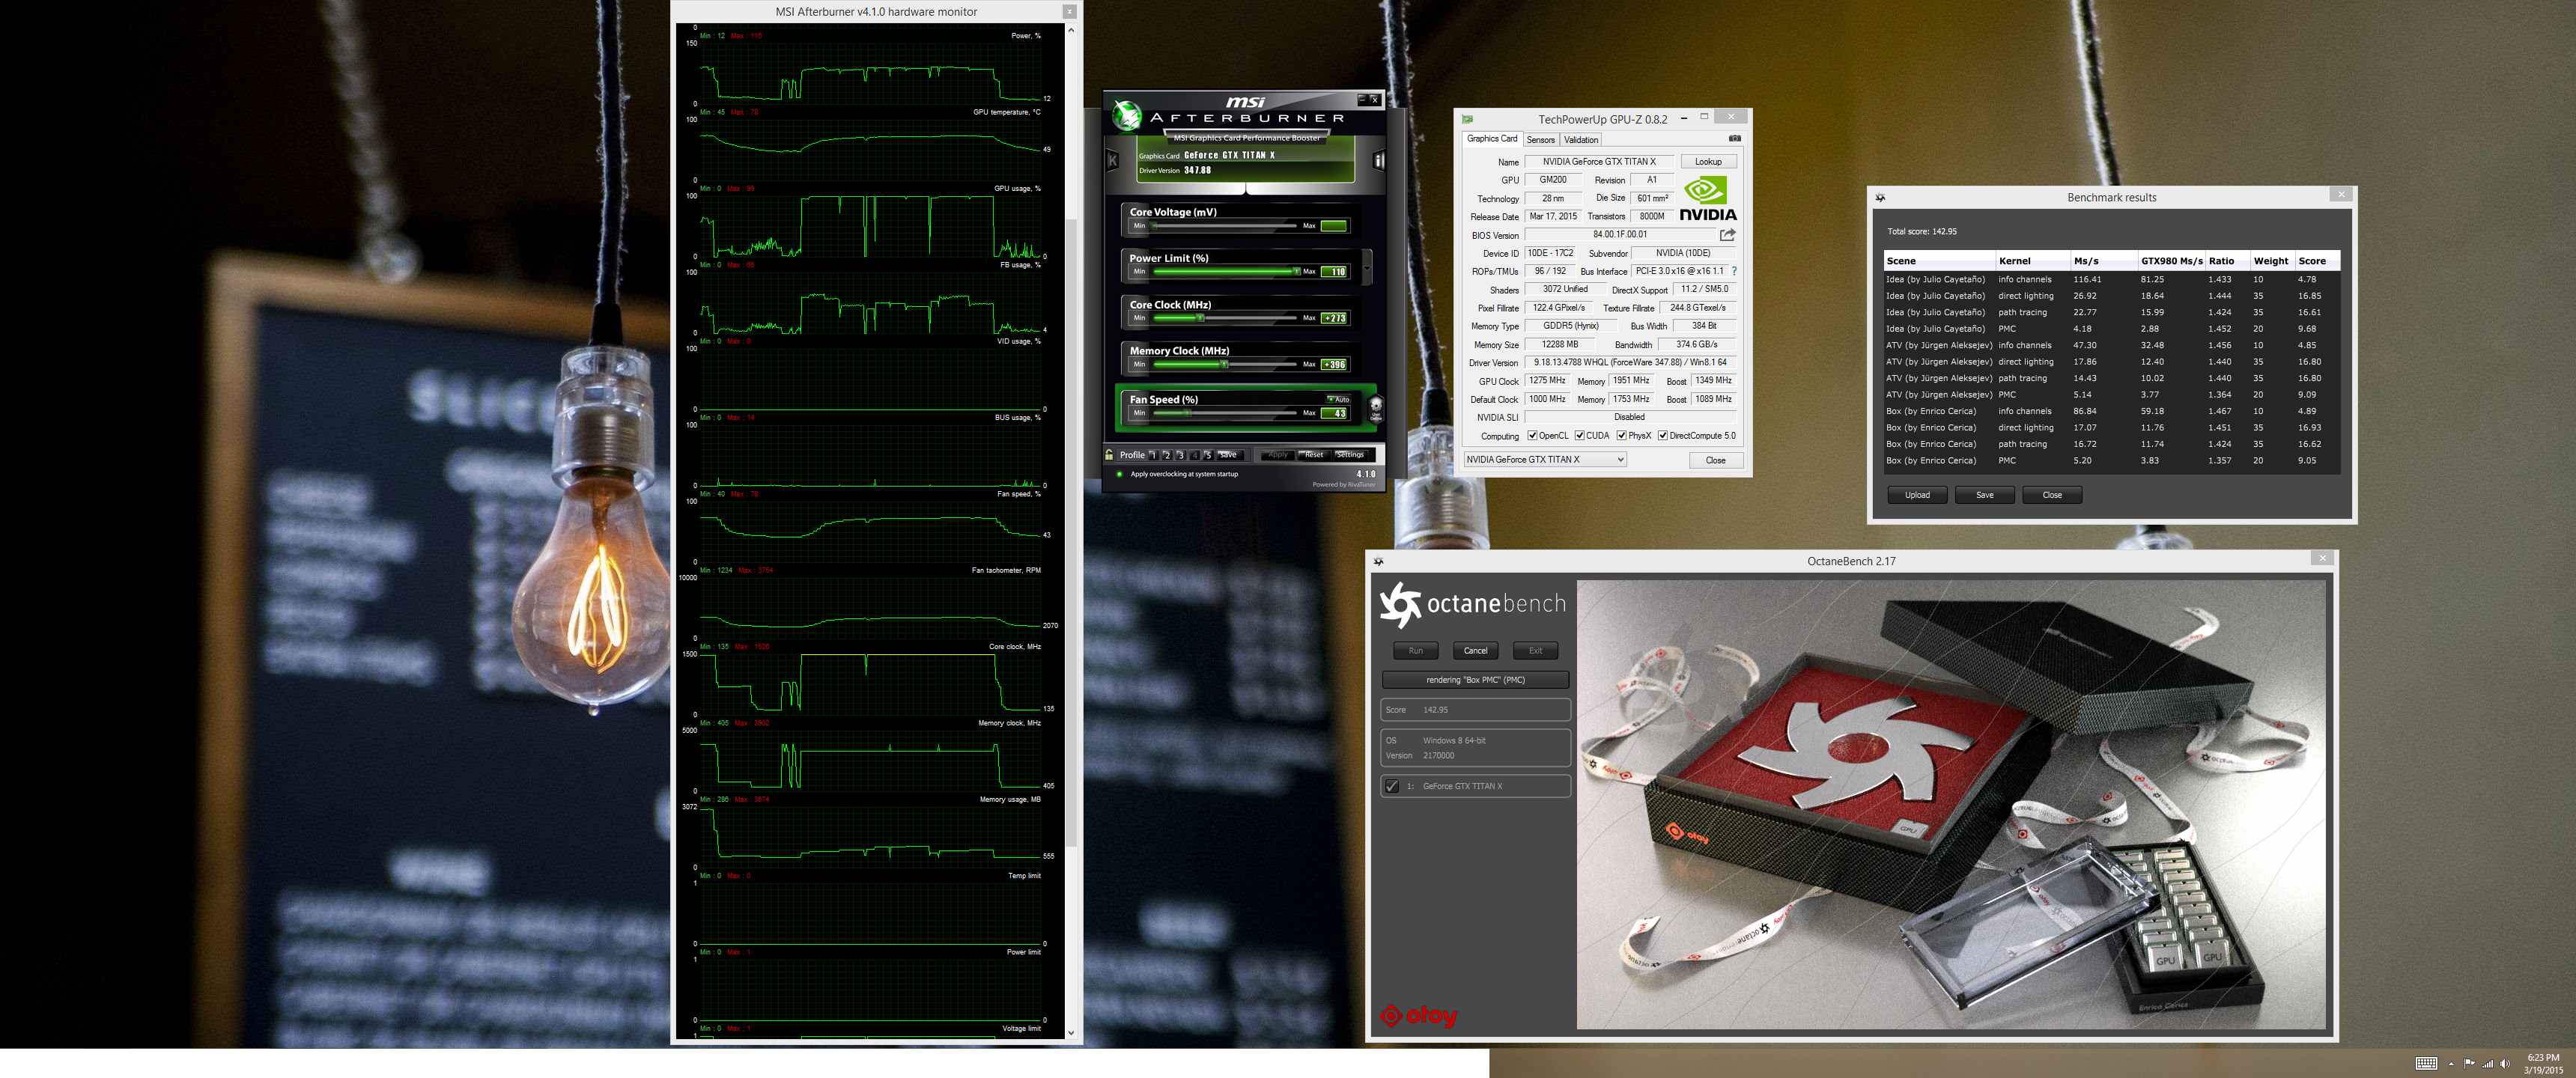Click the Upload button in Benchmark results
The width and height of the screenshot is (2576, 1078).
coord(1916,495)
